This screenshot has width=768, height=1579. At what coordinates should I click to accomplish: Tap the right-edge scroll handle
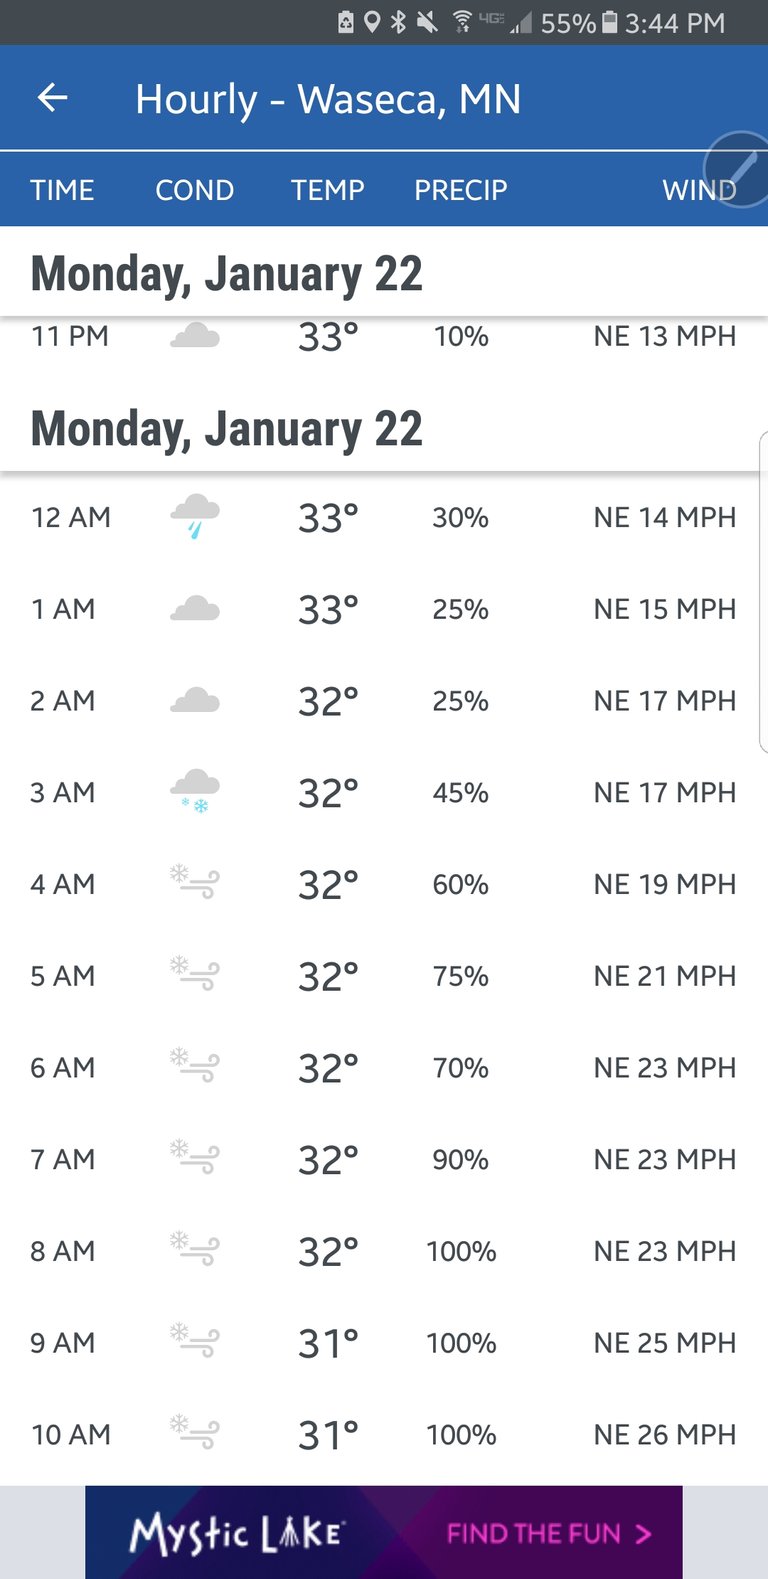pos(763,592)
